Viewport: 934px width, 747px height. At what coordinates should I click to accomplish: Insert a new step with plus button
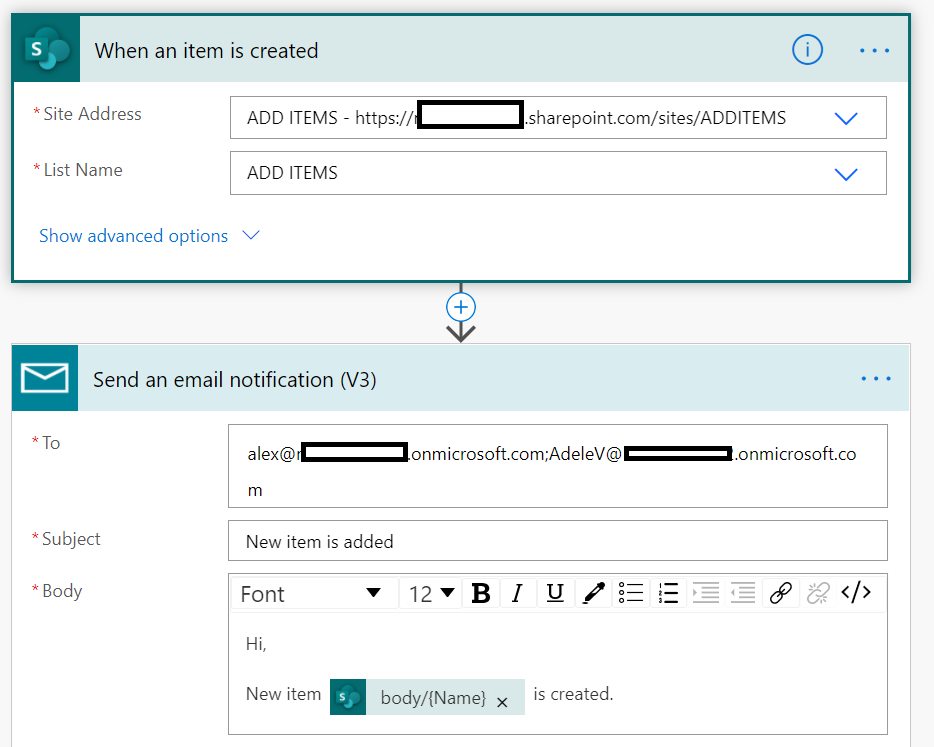pos(461,307)
